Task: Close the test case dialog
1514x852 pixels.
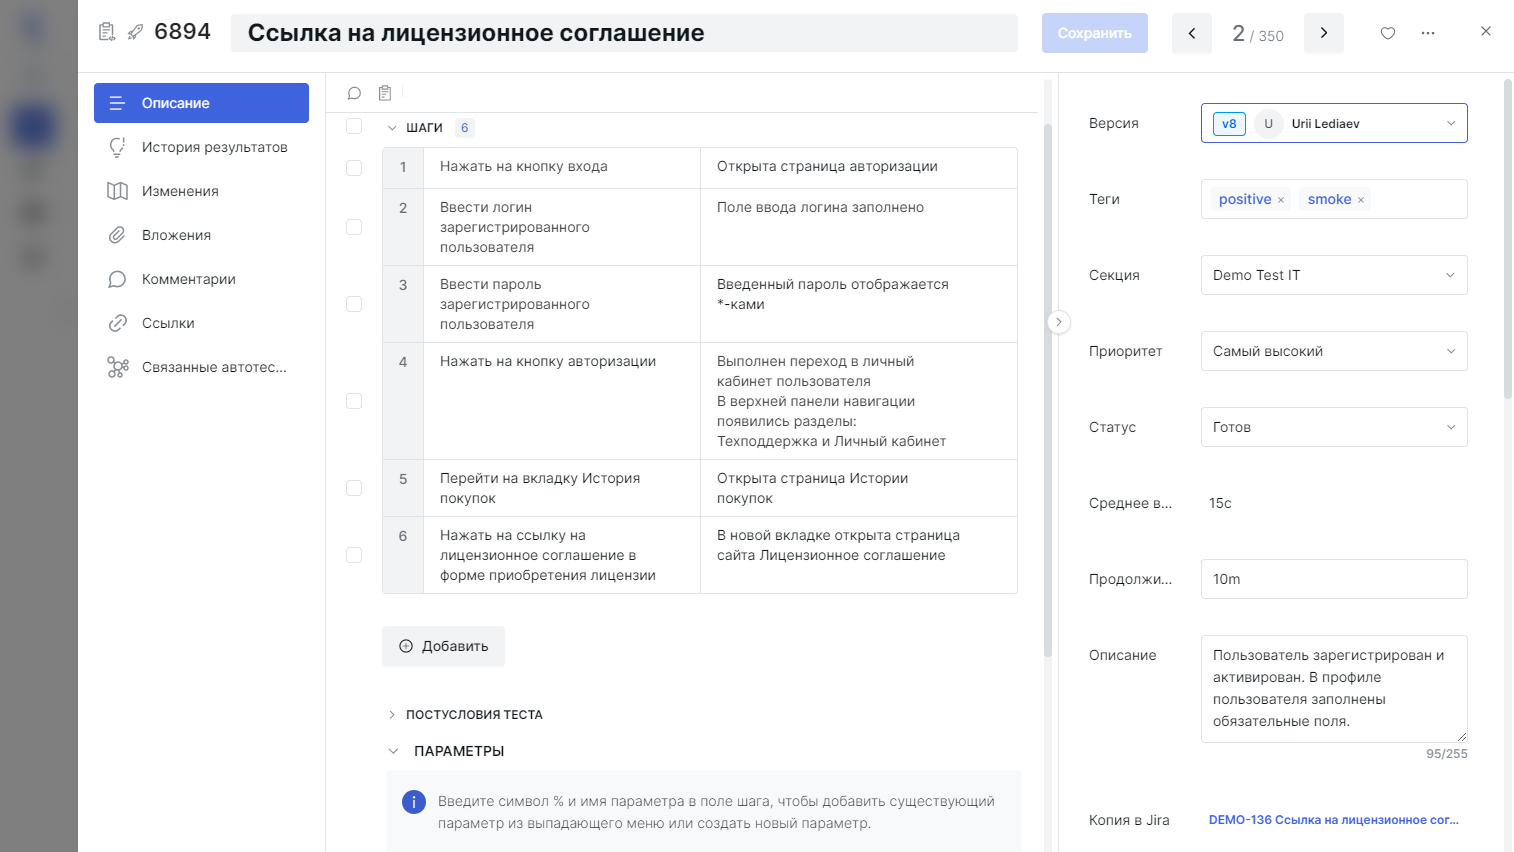Action: click(1486, 31)
